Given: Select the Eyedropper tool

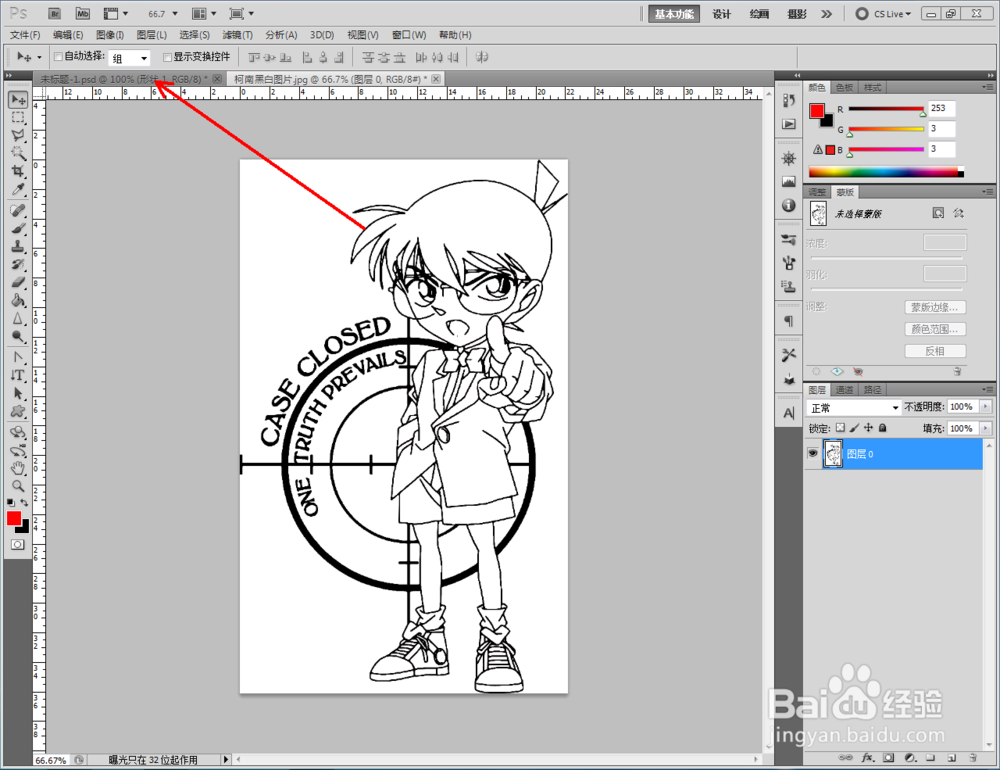Looking at the screenshot, I should pyautogui.click(x=18, y=189).
